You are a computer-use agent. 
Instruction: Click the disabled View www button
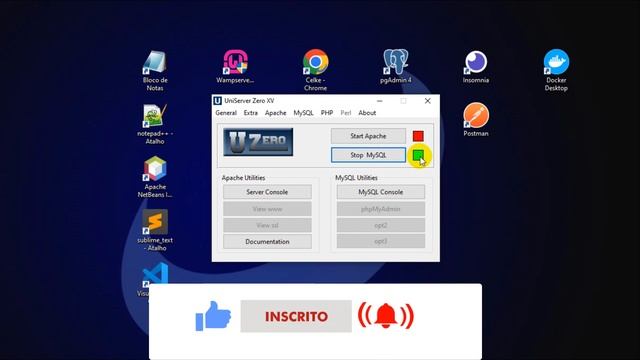point(267,209)
